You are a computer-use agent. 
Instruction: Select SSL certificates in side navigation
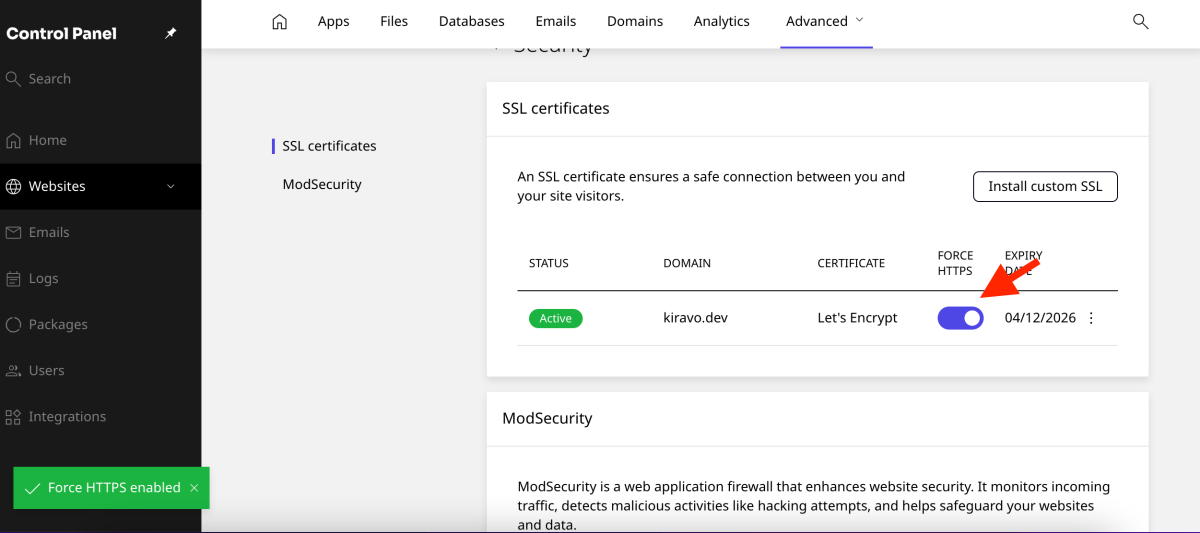329,146
